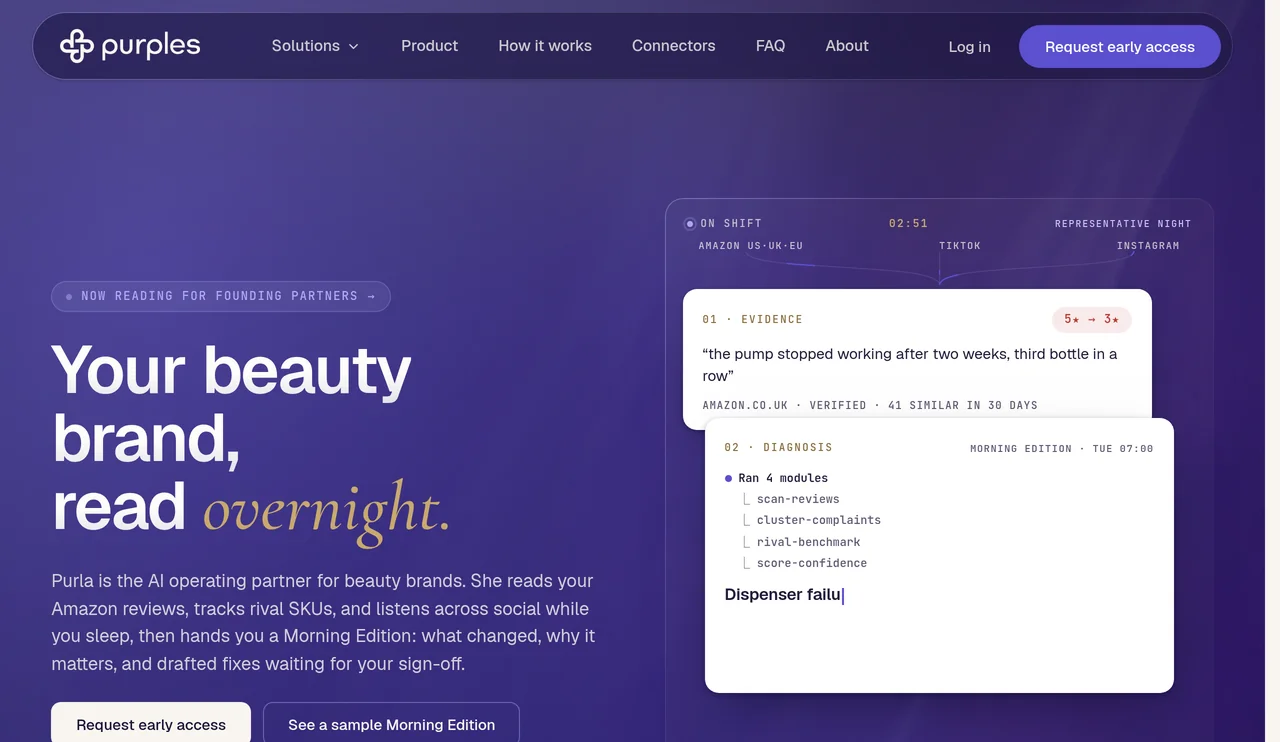Open See a sample Morning Edition
Image resolution: width=1280 pixels, height=742 pixels.
(392, 725)
